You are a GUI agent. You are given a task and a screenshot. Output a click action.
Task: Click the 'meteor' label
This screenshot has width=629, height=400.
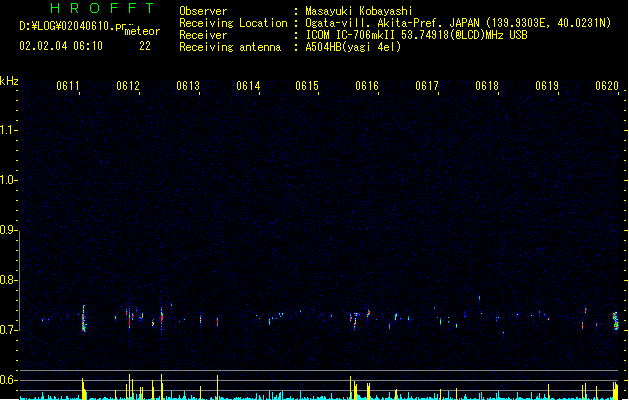pos(142,31)
